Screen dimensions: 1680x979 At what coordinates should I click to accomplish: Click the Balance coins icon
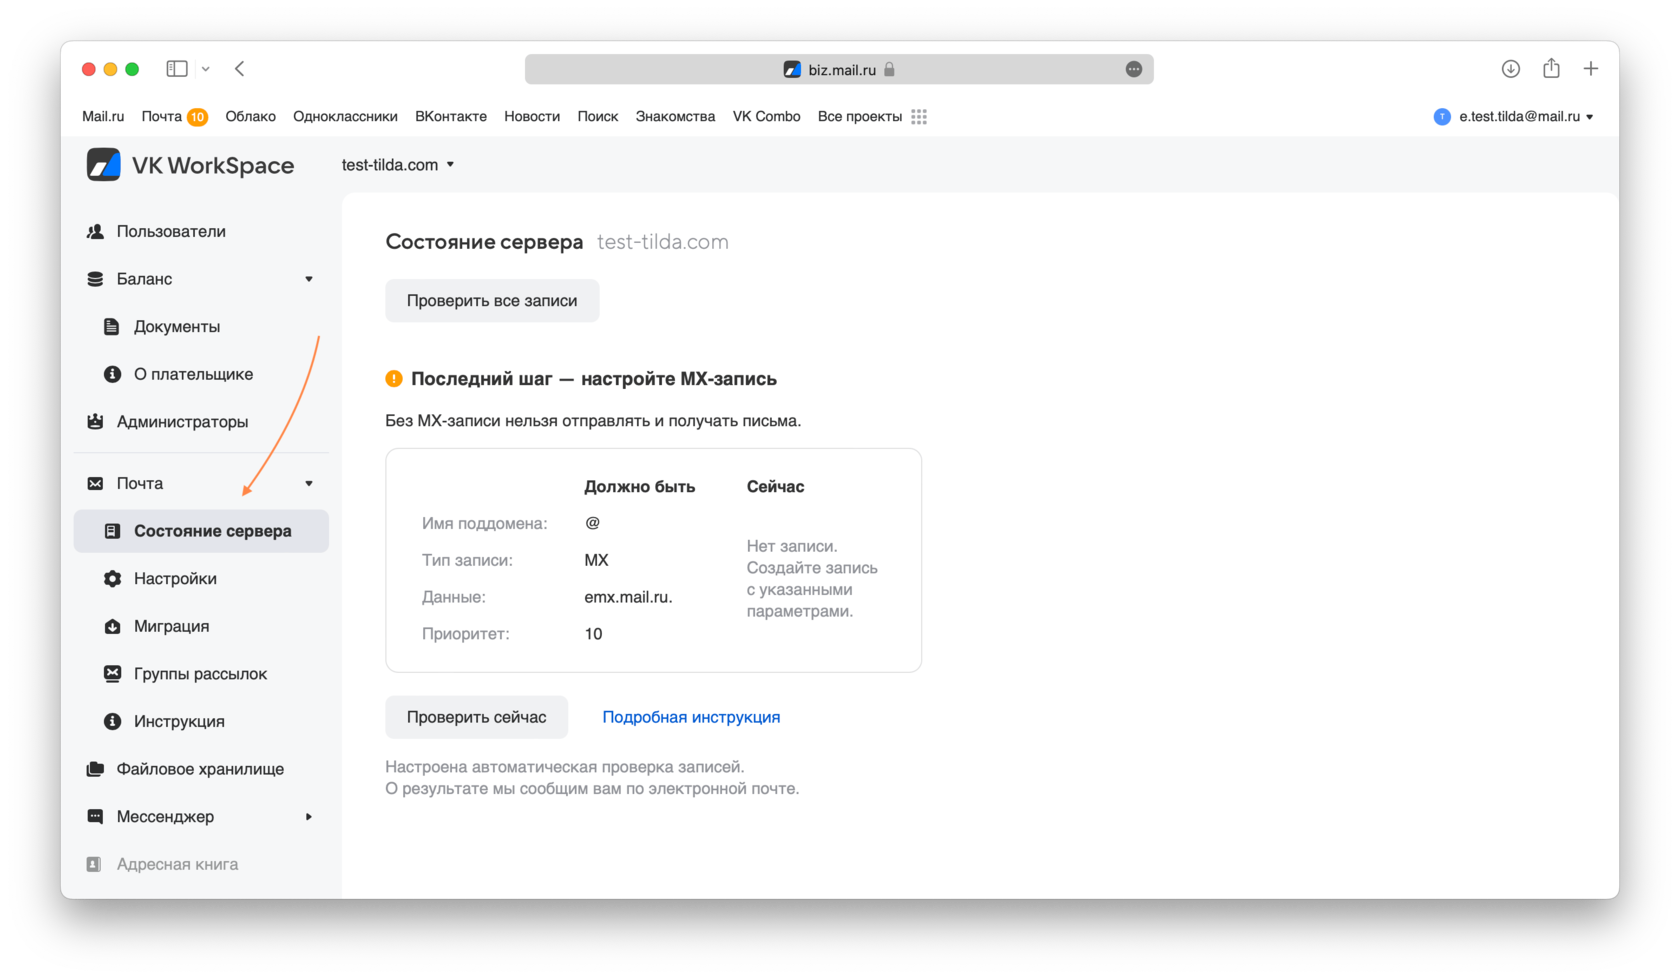(95, 279)
